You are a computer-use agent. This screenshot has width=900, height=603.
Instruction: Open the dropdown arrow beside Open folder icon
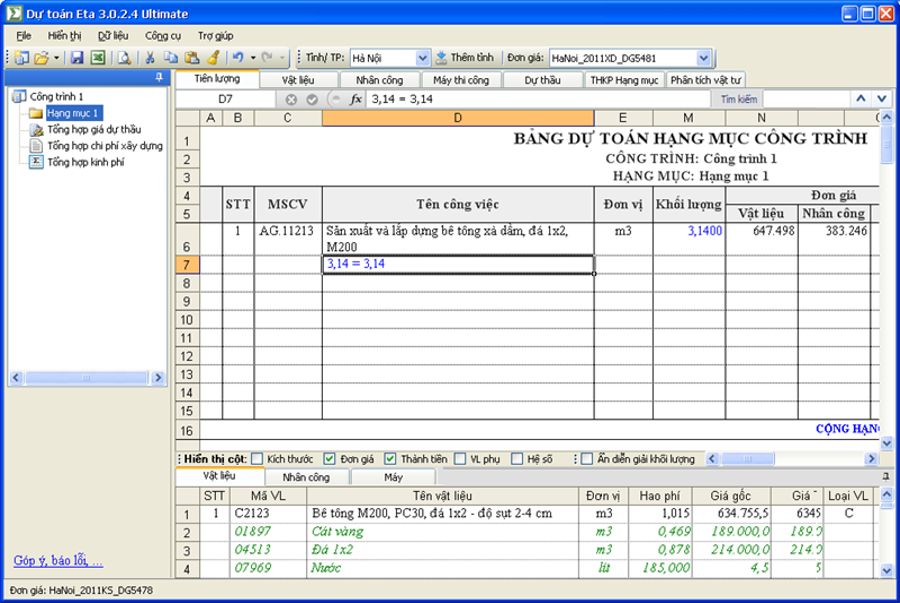coord(57,58)
